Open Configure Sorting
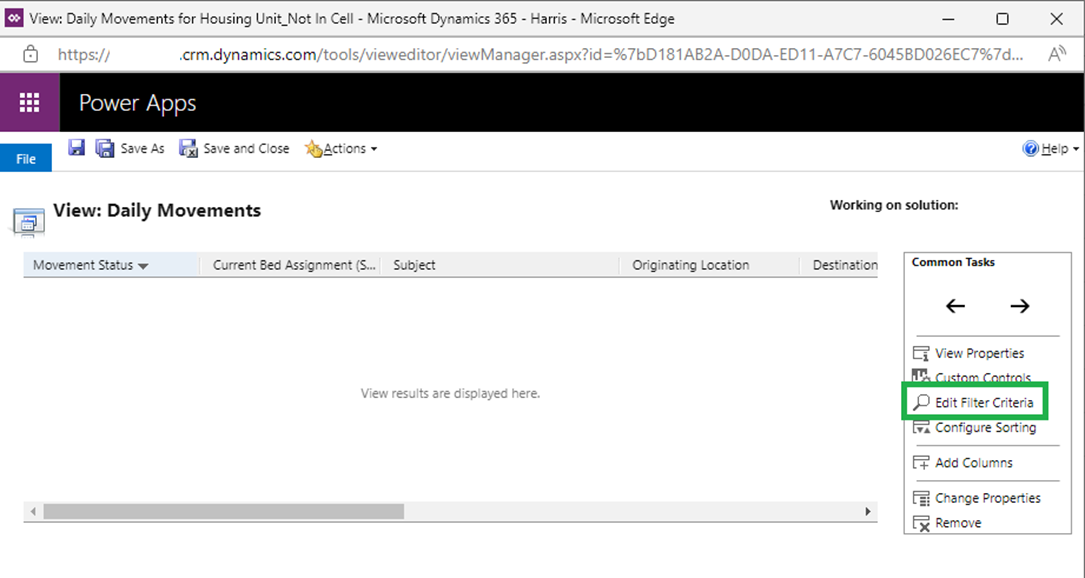 (x=985, y=427)
